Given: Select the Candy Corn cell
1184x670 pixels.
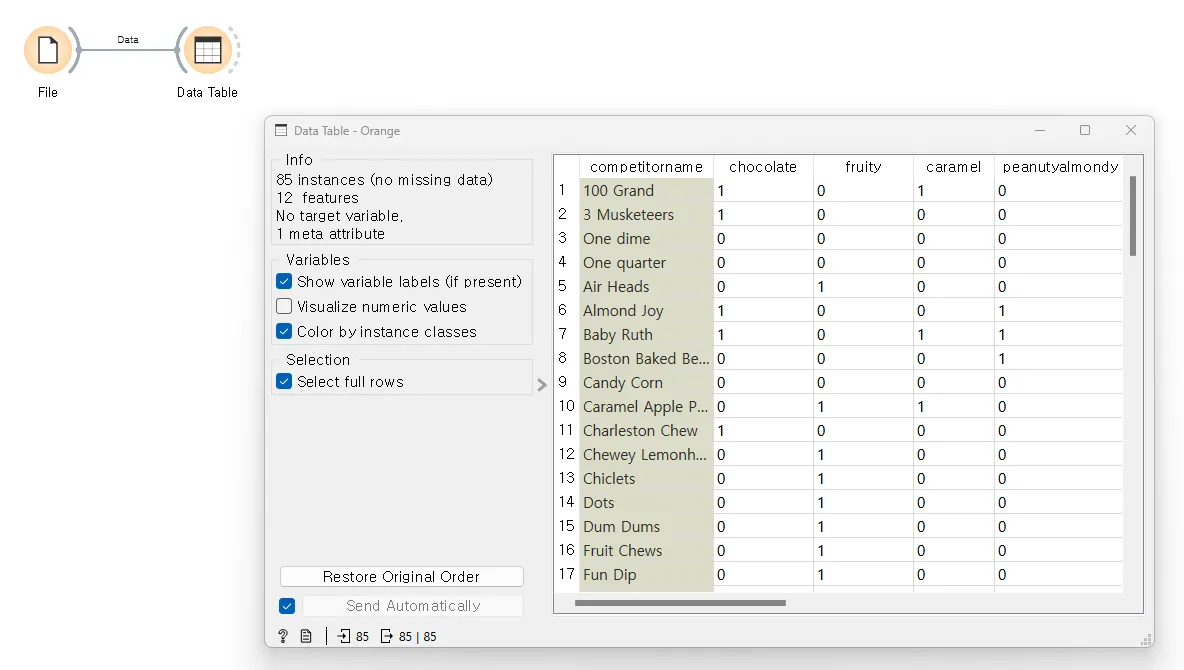Looking at the screenshot, I should pyautogui.click(x=646, y=382).
